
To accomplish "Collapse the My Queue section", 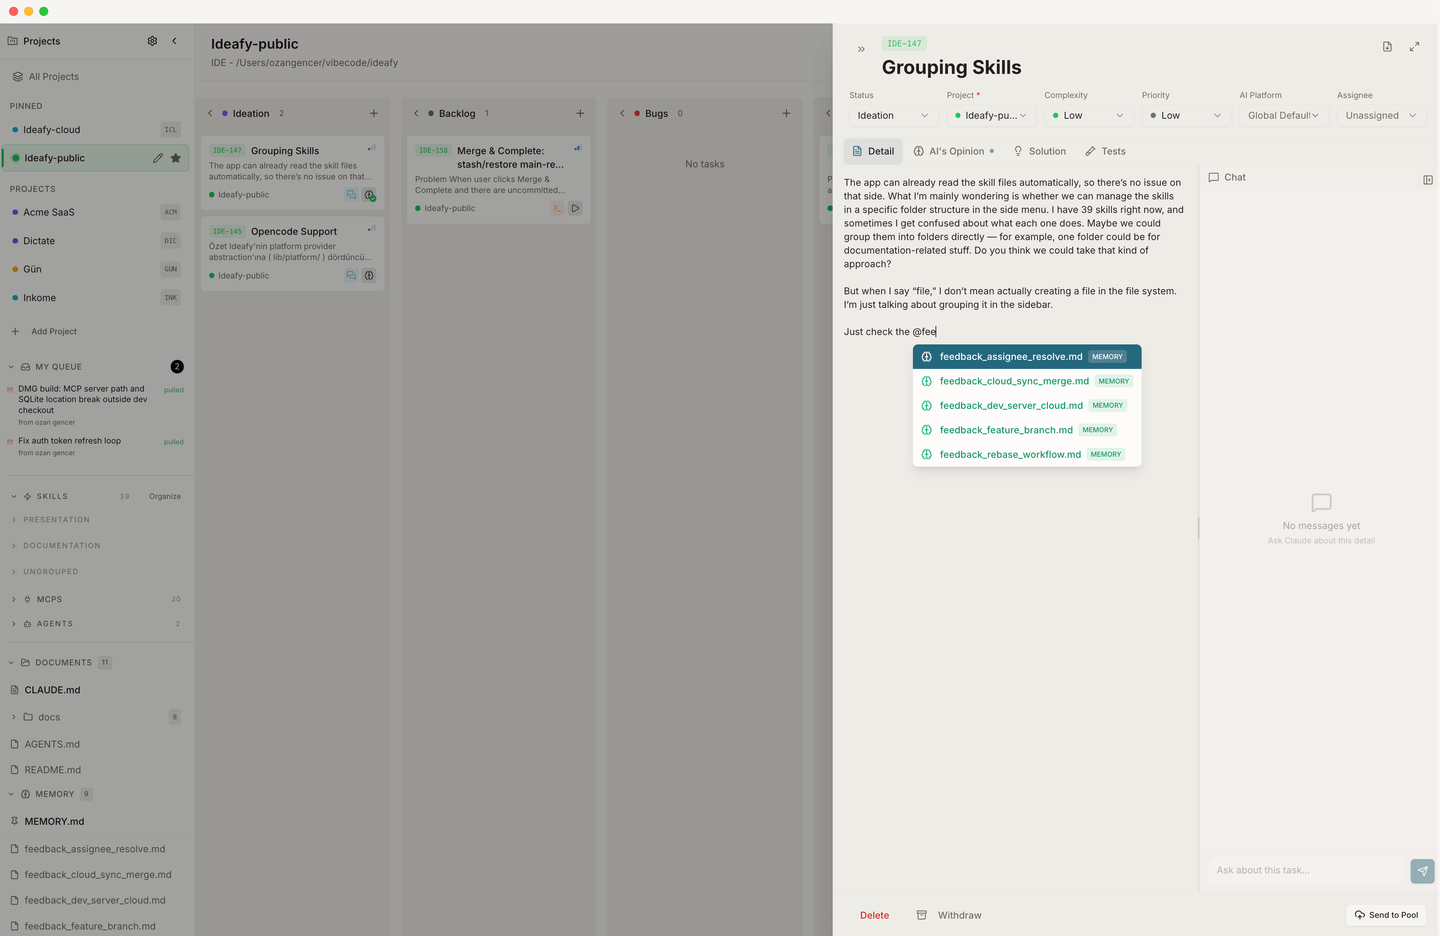I will point(12,367).
